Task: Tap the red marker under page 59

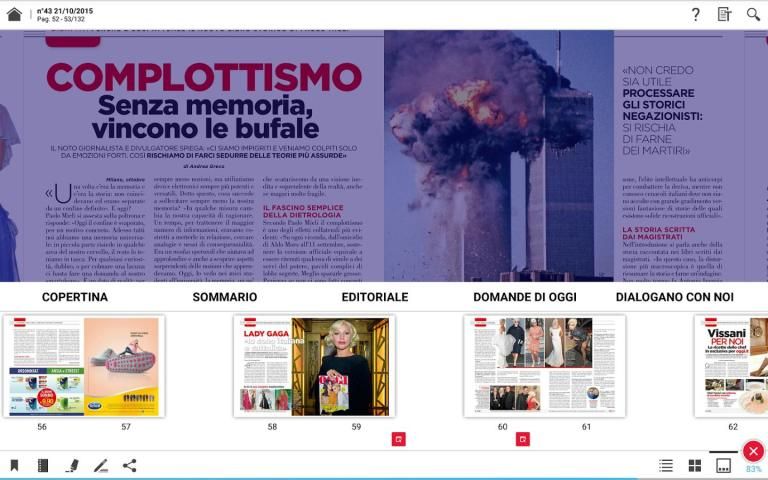Action: pyautogui.click(x=398, y=438)
